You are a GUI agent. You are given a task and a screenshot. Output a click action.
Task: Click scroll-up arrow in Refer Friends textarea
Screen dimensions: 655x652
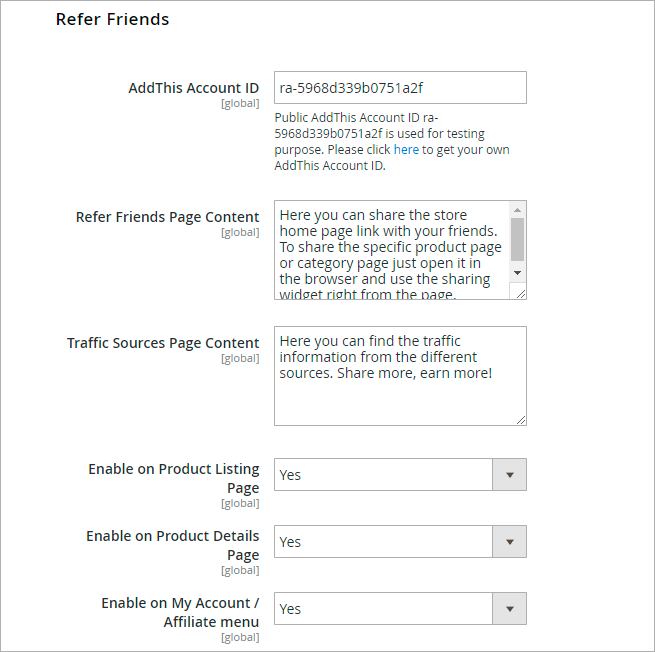517,210
